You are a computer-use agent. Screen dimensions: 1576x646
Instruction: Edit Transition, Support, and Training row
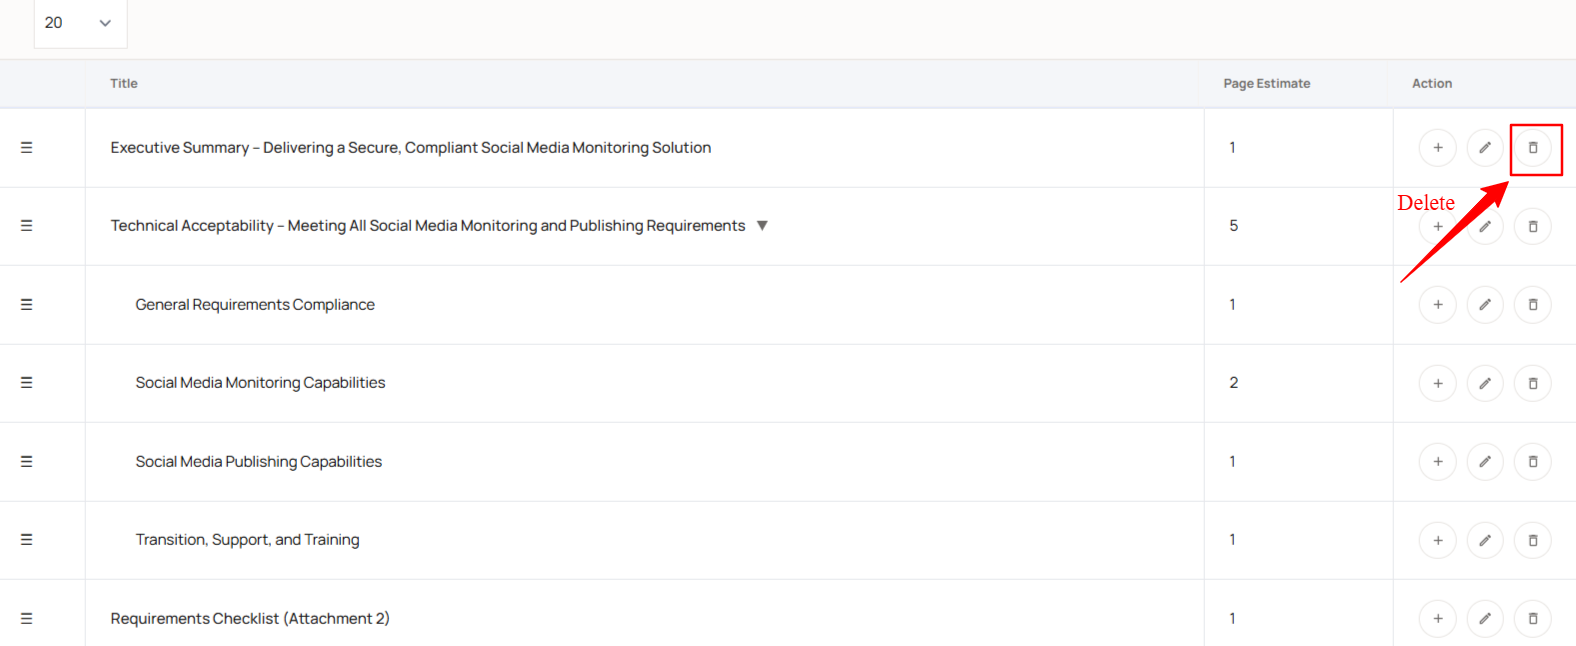click(1485, 540)
